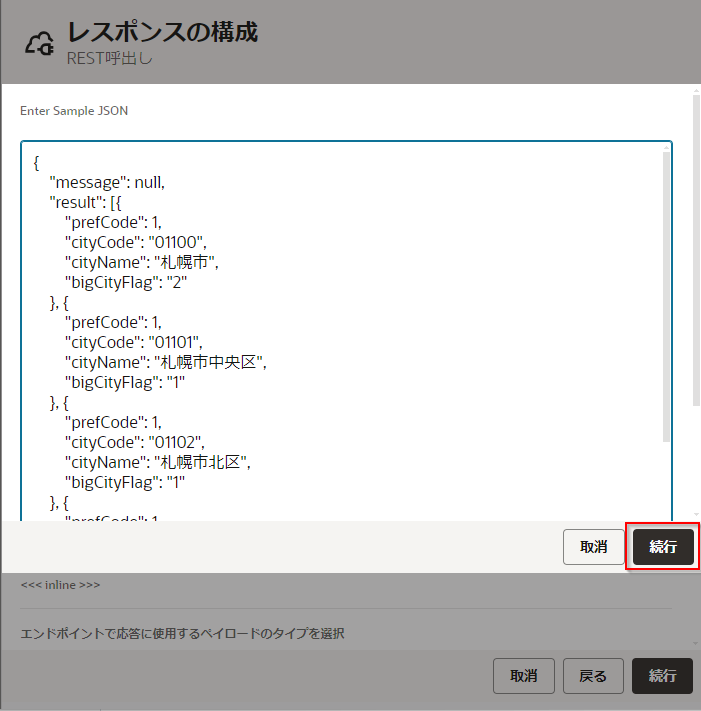701x711 pixels.
Task: Click the up arrow of JSON textarea scrollbar
Action: (666, 148)
